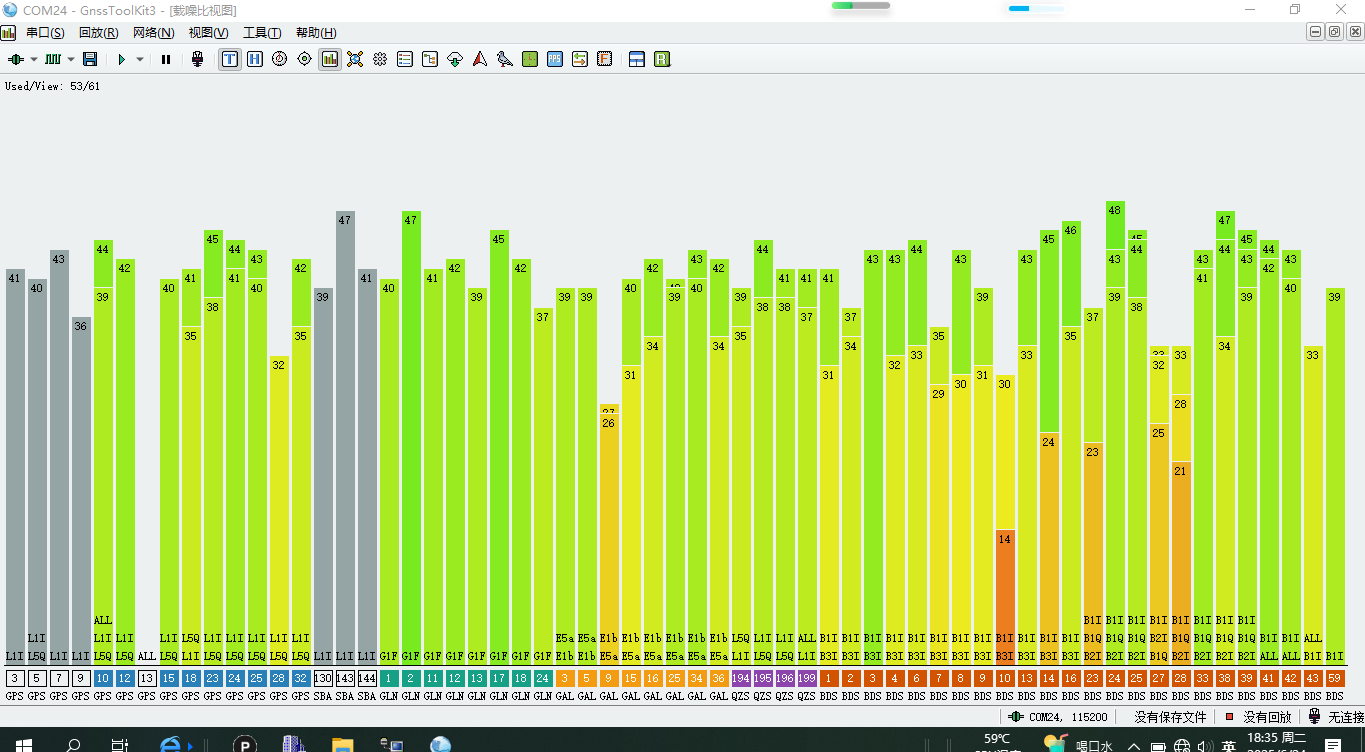
Task: Open the waveform icon's dropdown arrow
Action: click(71, 59)
